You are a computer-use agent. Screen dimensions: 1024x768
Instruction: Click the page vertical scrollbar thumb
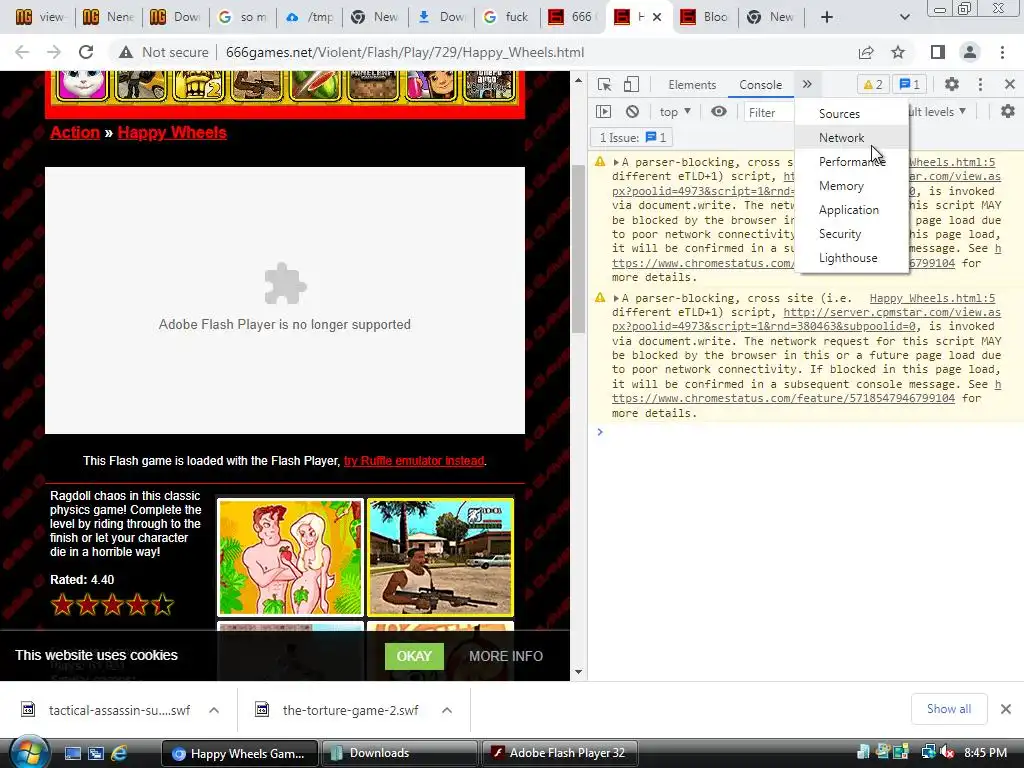(x=578, y=248)
